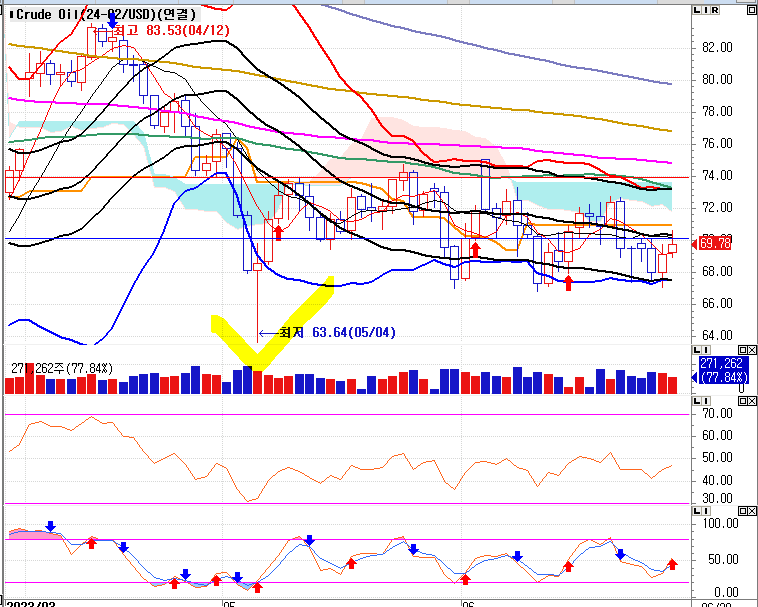Click the 06 month marker on date axis
The image size is (758, 607).
(x=468, y=604)
